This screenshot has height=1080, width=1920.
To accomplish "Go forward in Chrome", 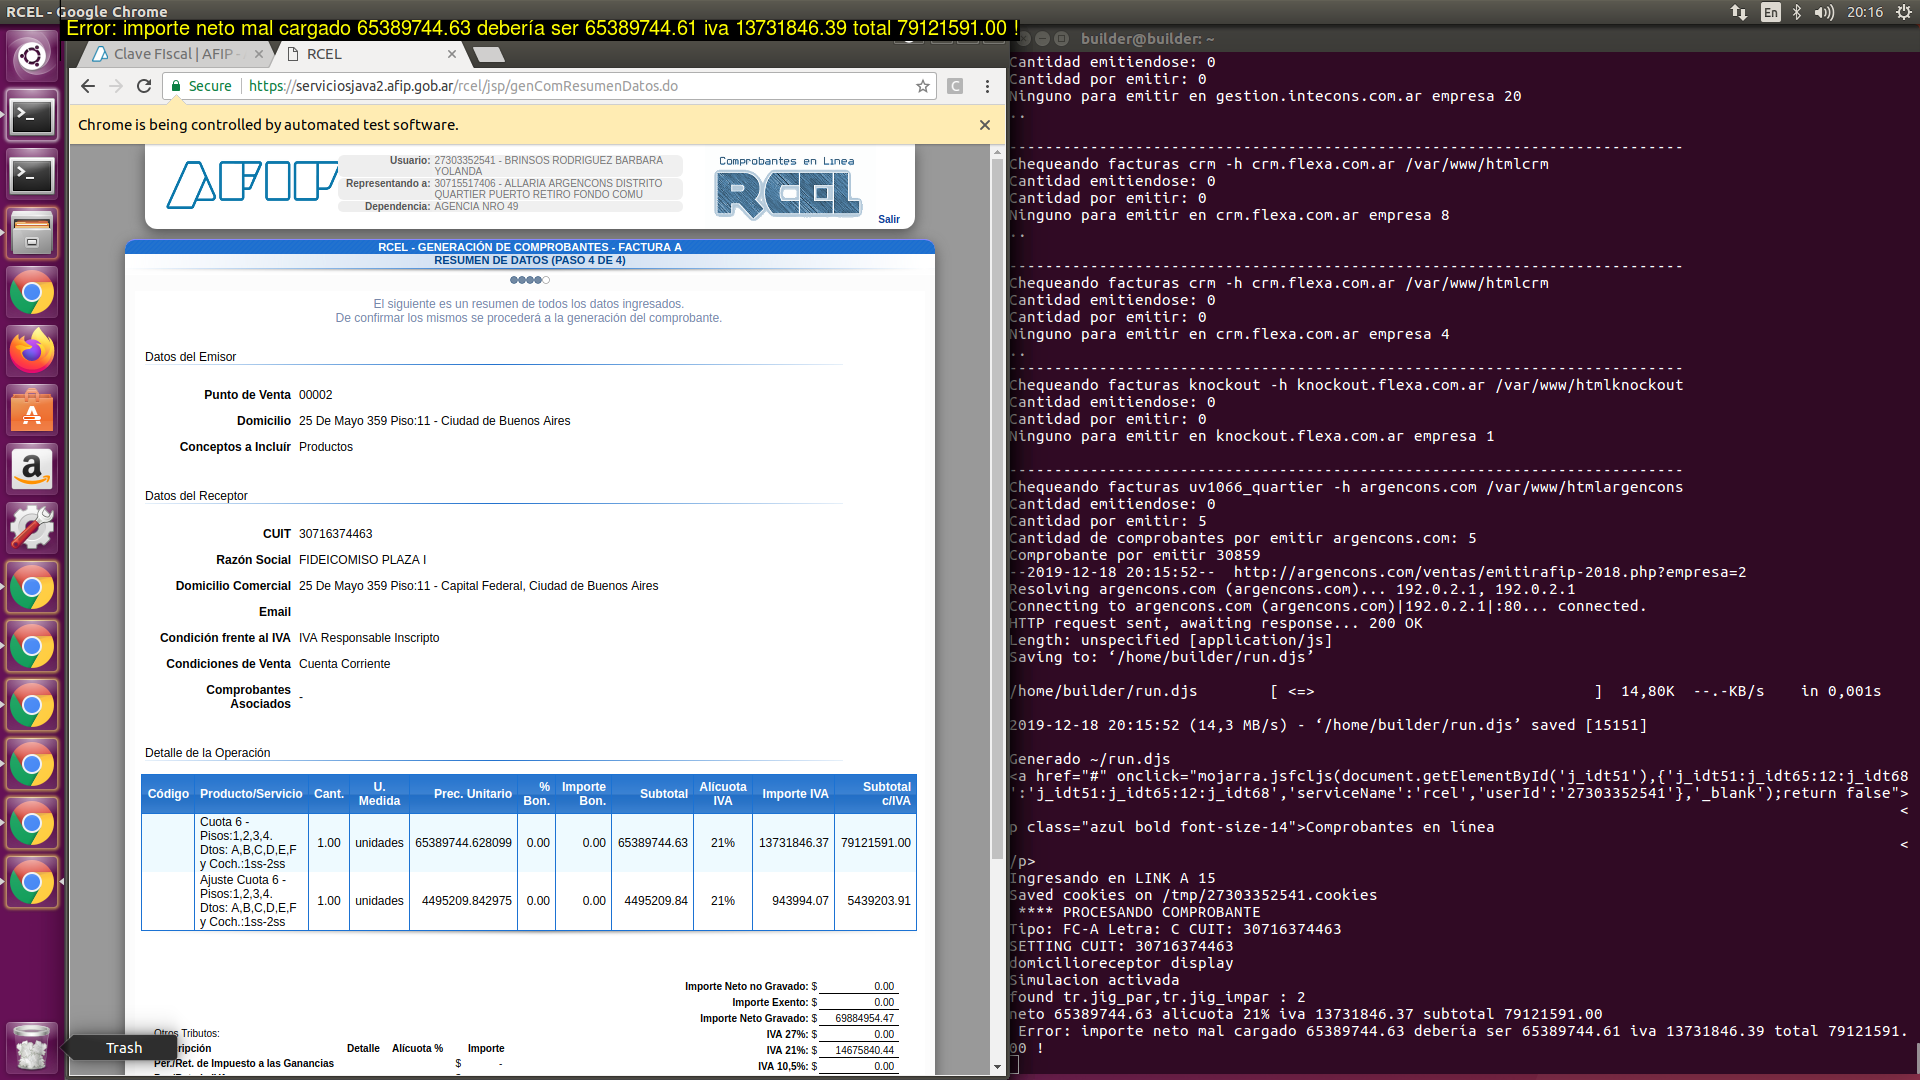I will [x=116, y=86].
